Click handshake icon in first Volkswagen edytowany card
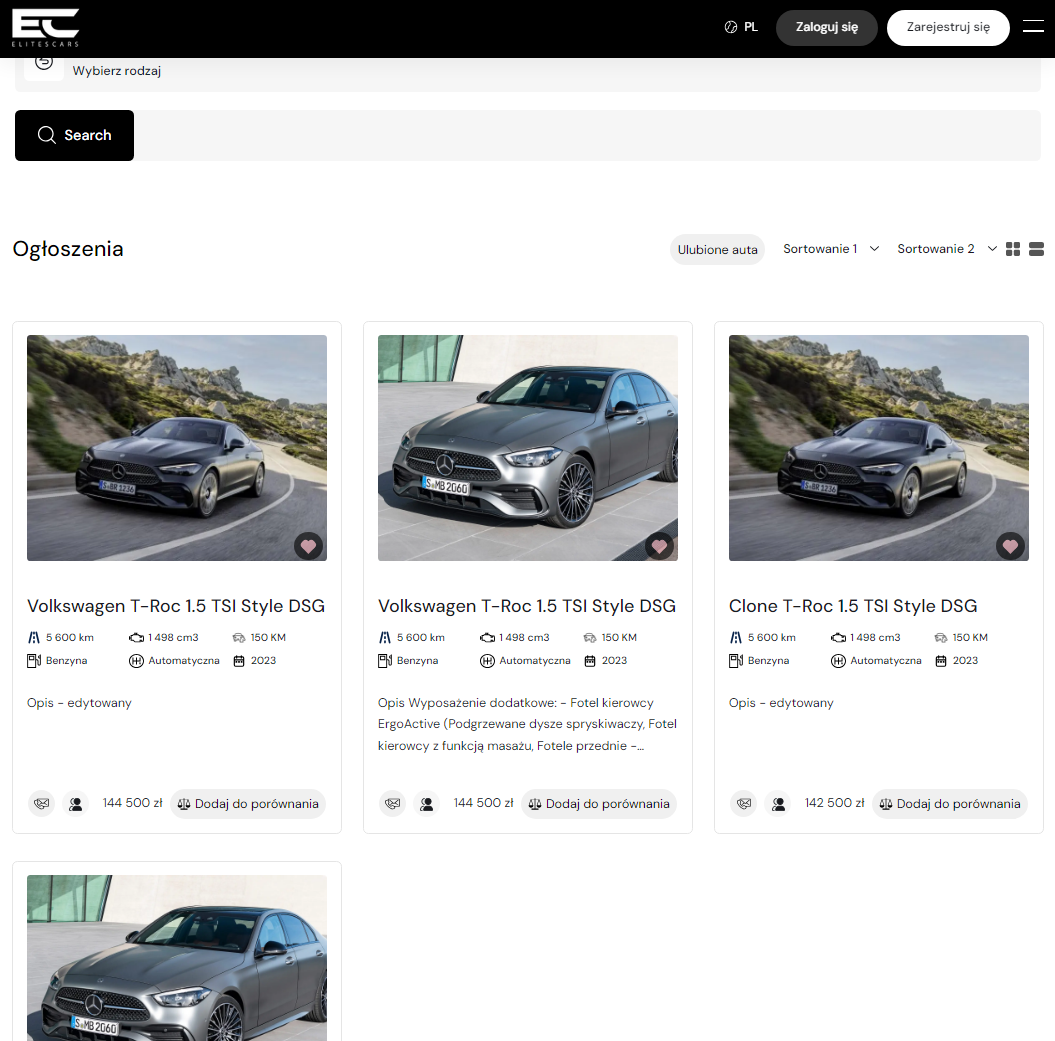 tap(42, 803)
